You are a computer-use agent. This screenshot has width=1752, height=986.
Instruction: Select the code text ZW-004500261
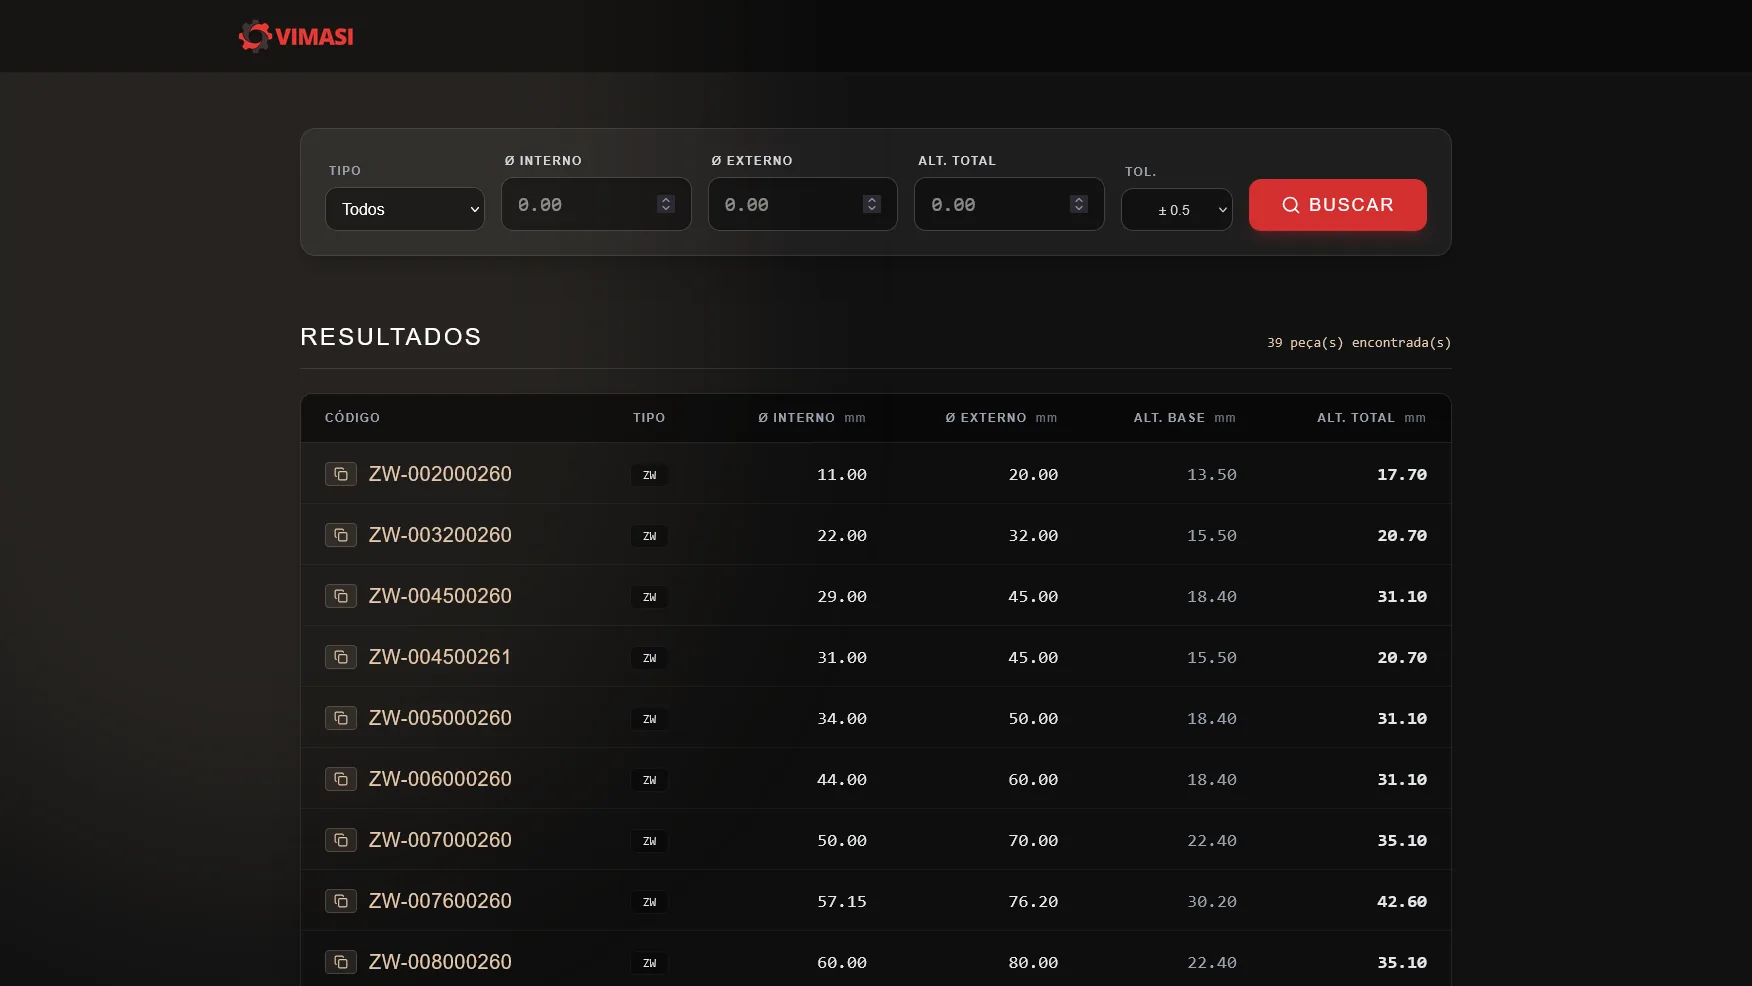pyautogui.click(x=440, y=657)
